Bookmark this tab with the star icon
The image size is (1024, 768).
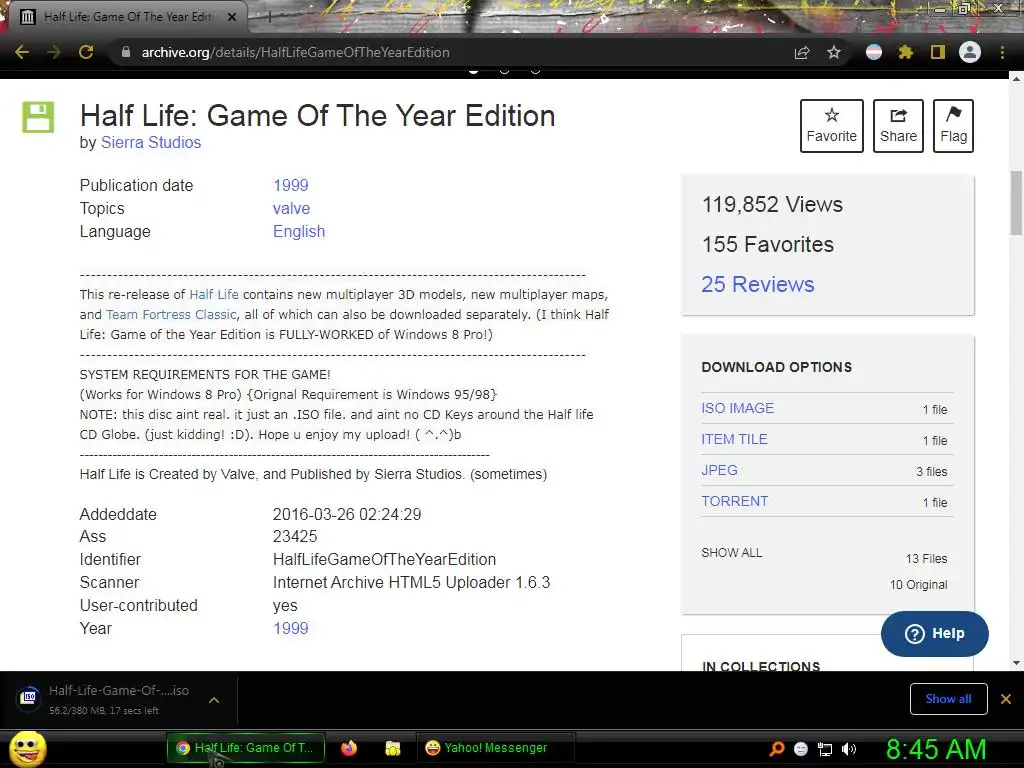[x=834, y=52]
